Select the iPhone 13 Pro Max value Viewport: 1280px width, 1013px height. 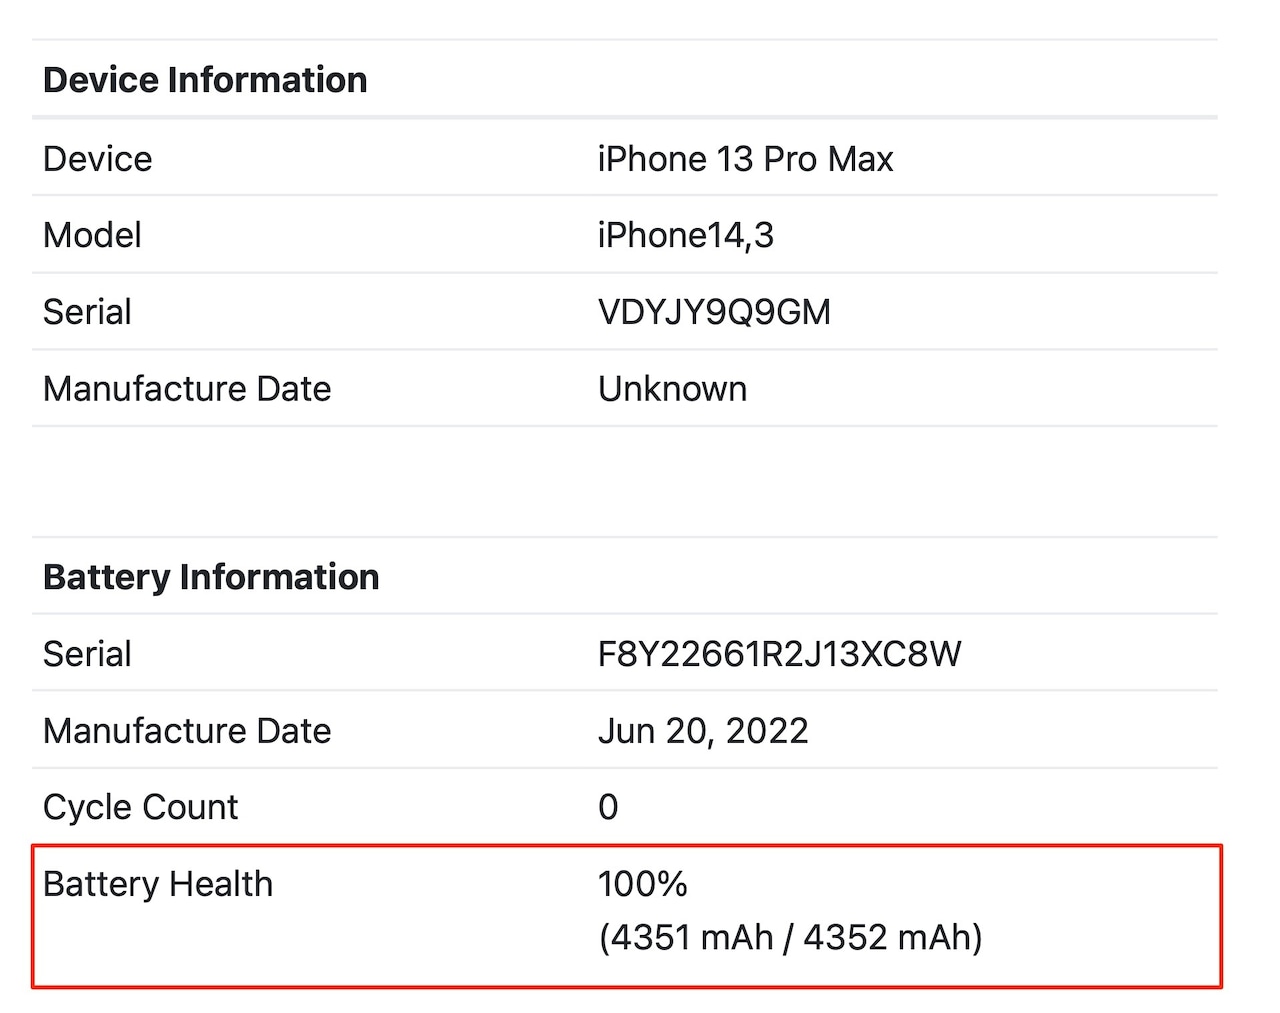coord(745,159)
